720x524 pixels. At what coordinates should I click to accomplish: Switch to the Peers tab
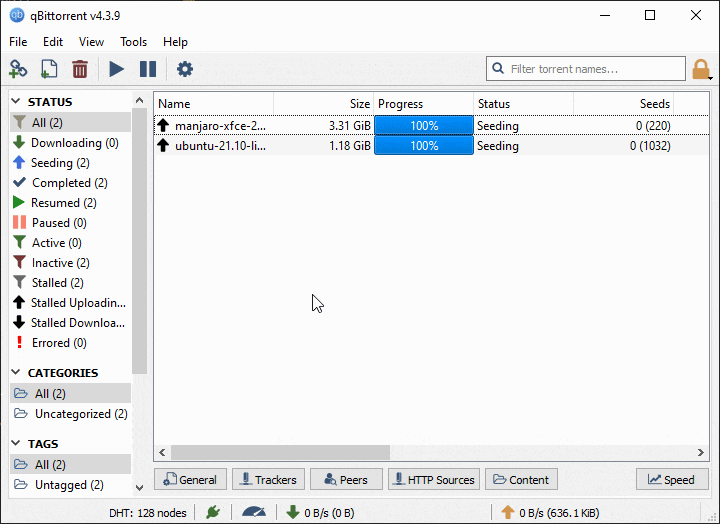point(346,479)
